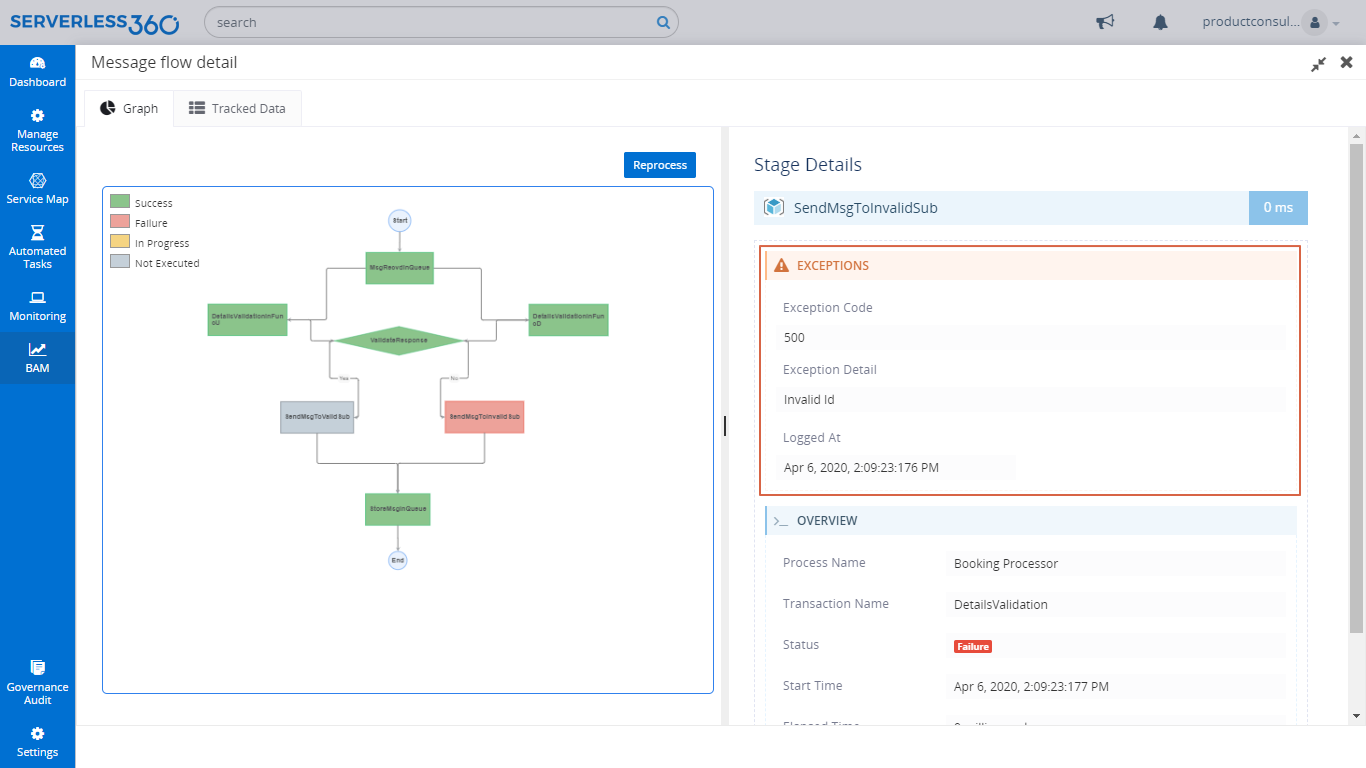Click the productconsul... account name
The width and height of the screenshot is (1366, 768).
point(1250,22)
